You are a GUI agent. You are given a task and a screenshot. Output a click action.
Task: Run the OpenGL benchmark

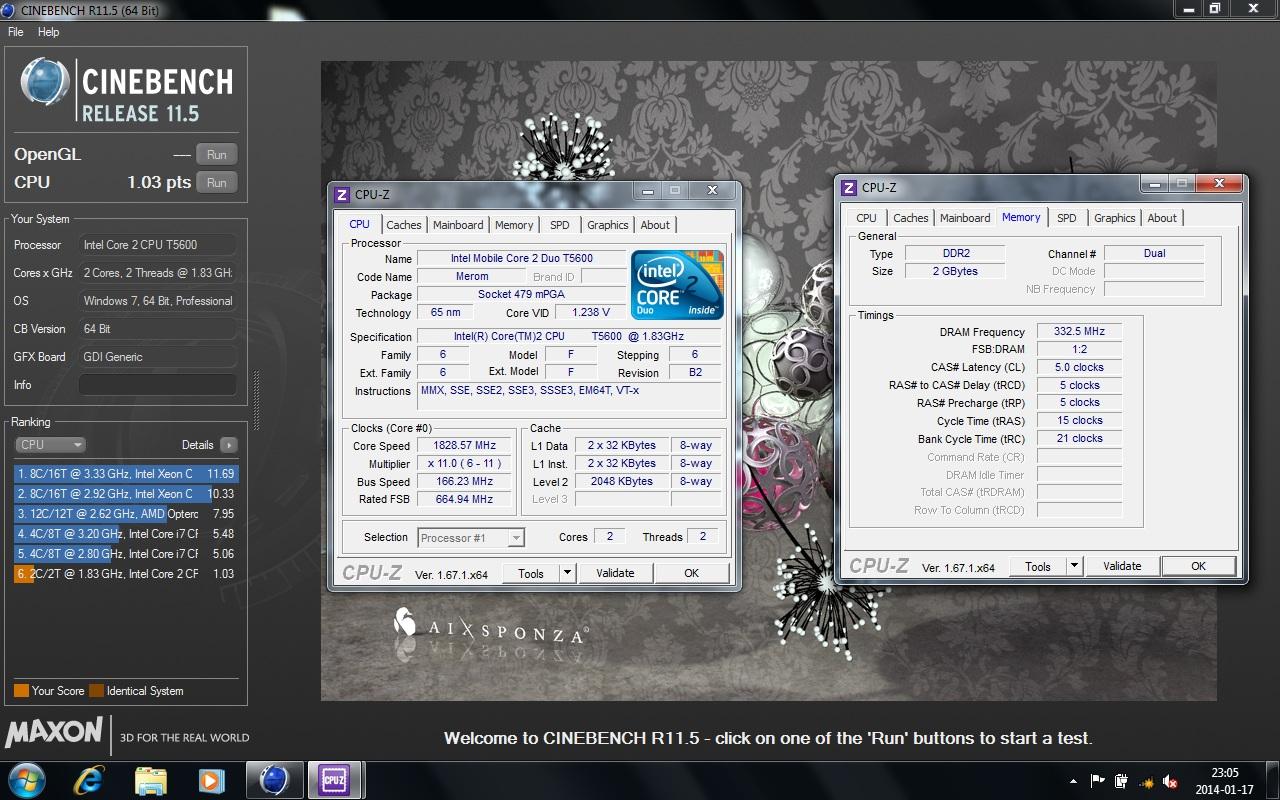click(217, 154)
